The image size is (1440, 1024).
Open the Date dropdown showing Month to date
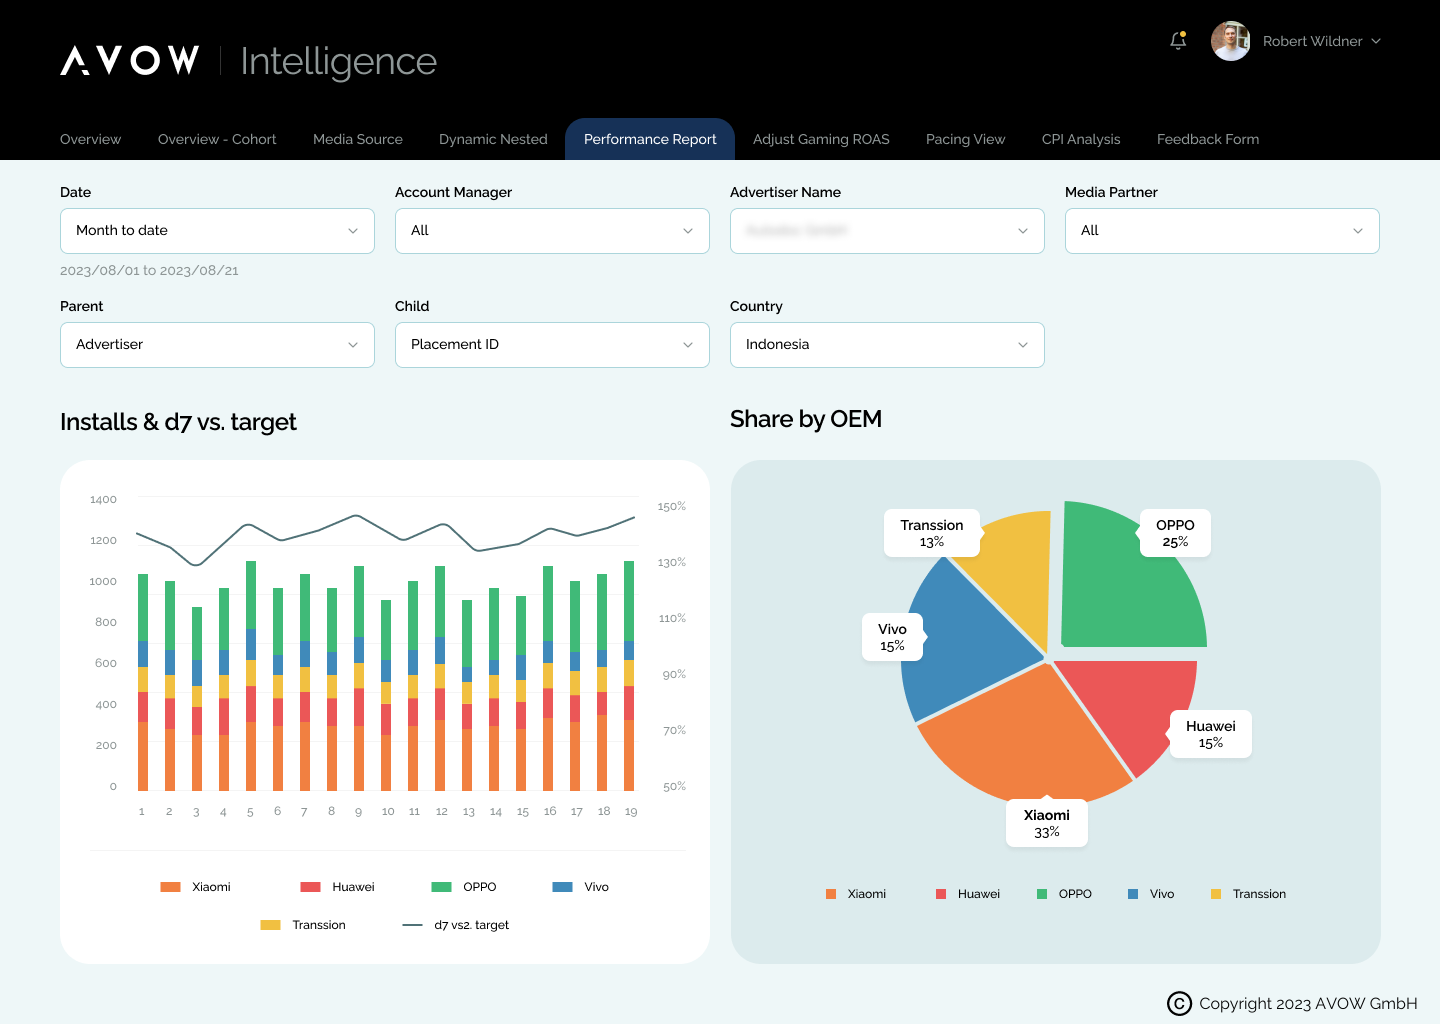pos(217,231)
